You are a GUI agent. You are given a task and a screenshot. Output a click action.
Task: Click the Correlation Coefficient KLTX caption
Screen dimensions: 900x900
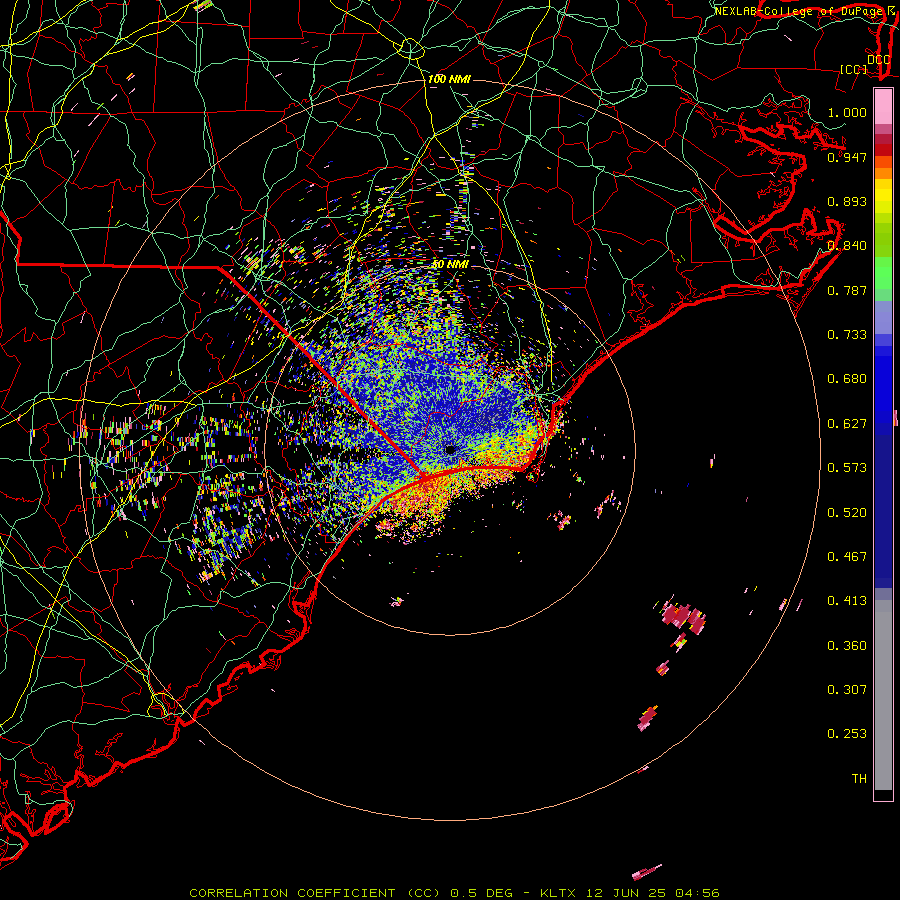click(454, 893)
